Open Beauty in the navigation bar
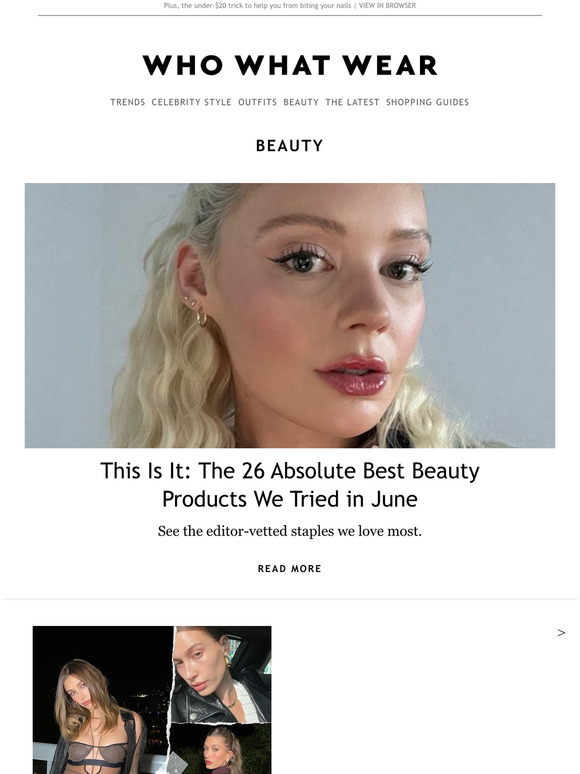Viewport: 580px width, 774px height. click(x=301, y=102)
